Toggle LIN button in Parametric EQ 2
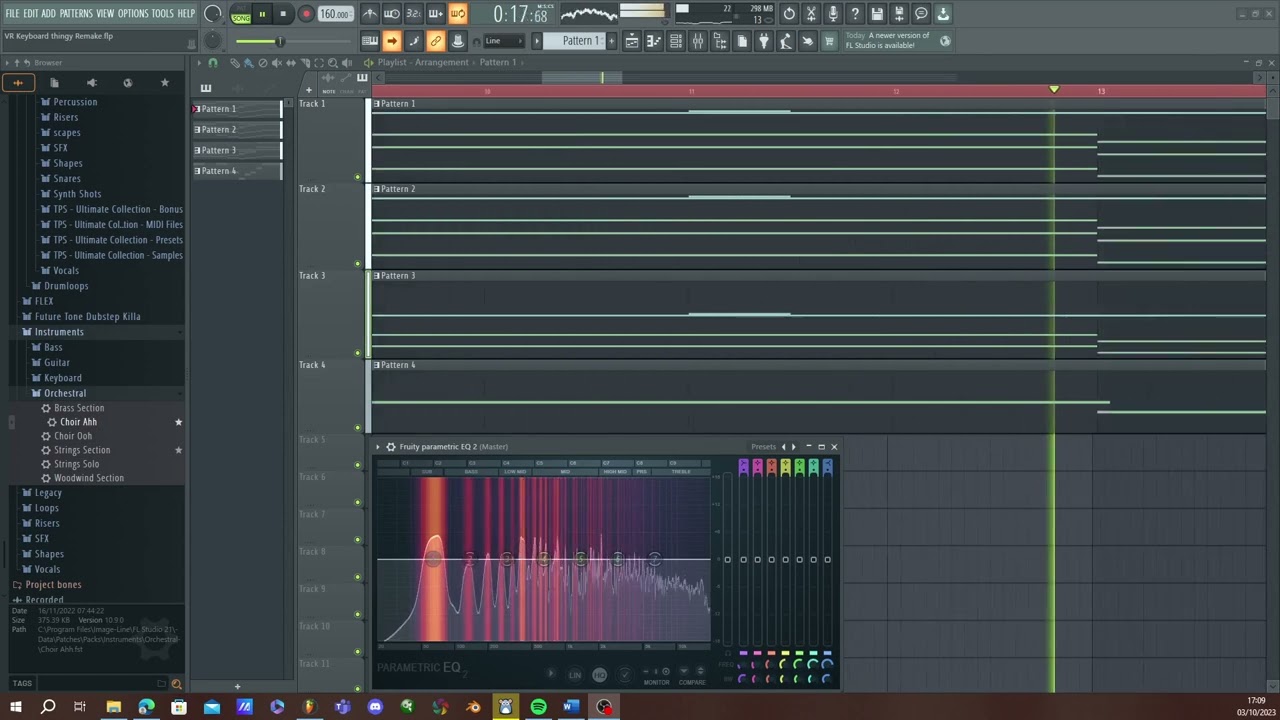Screen dimensions: 1280x720 [x=575, y=675]
